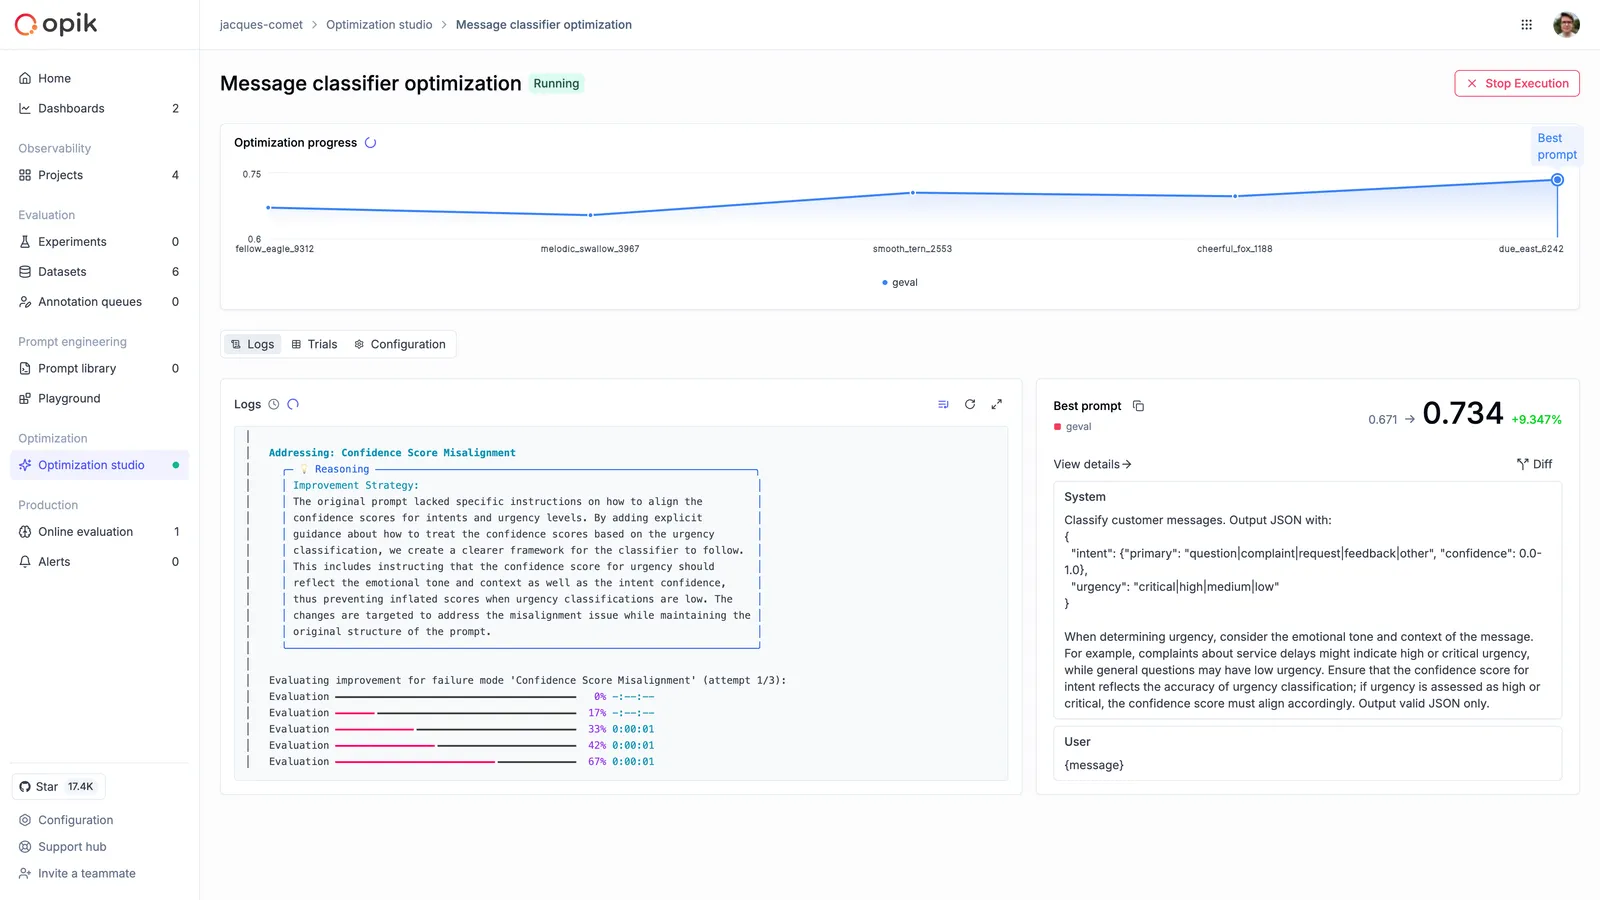Open Online evaluation
Image resolution: width=1600 pixels, height=900 pixels.
[99, 532]
